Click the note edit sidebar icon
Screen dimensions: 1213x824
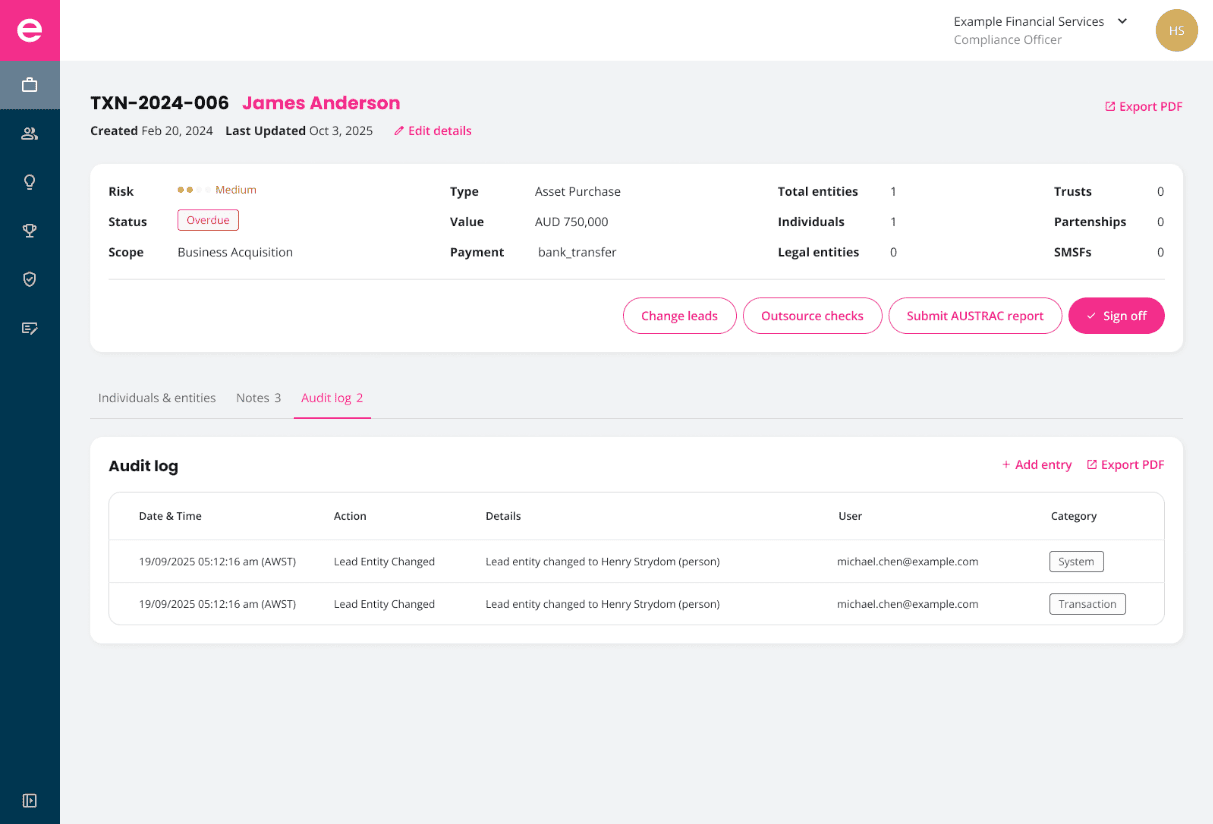[30, 328]
